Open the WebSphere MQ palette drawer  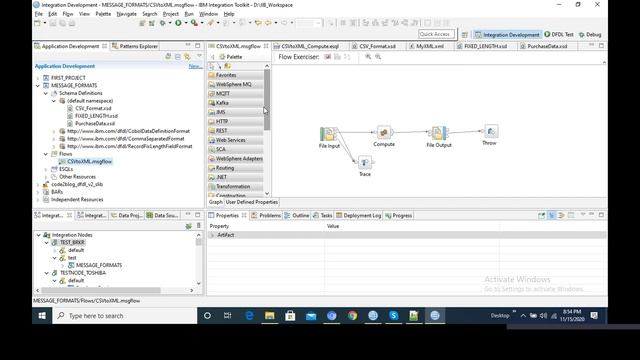click(x=236, y=84)
